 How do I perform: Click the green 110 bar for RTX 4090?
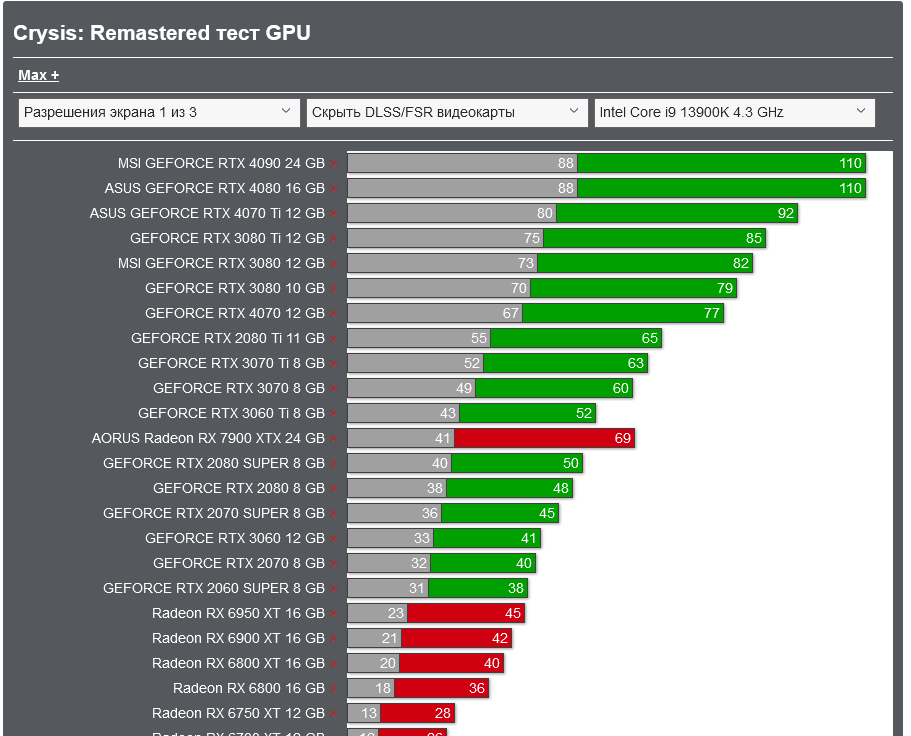point(722,163)
